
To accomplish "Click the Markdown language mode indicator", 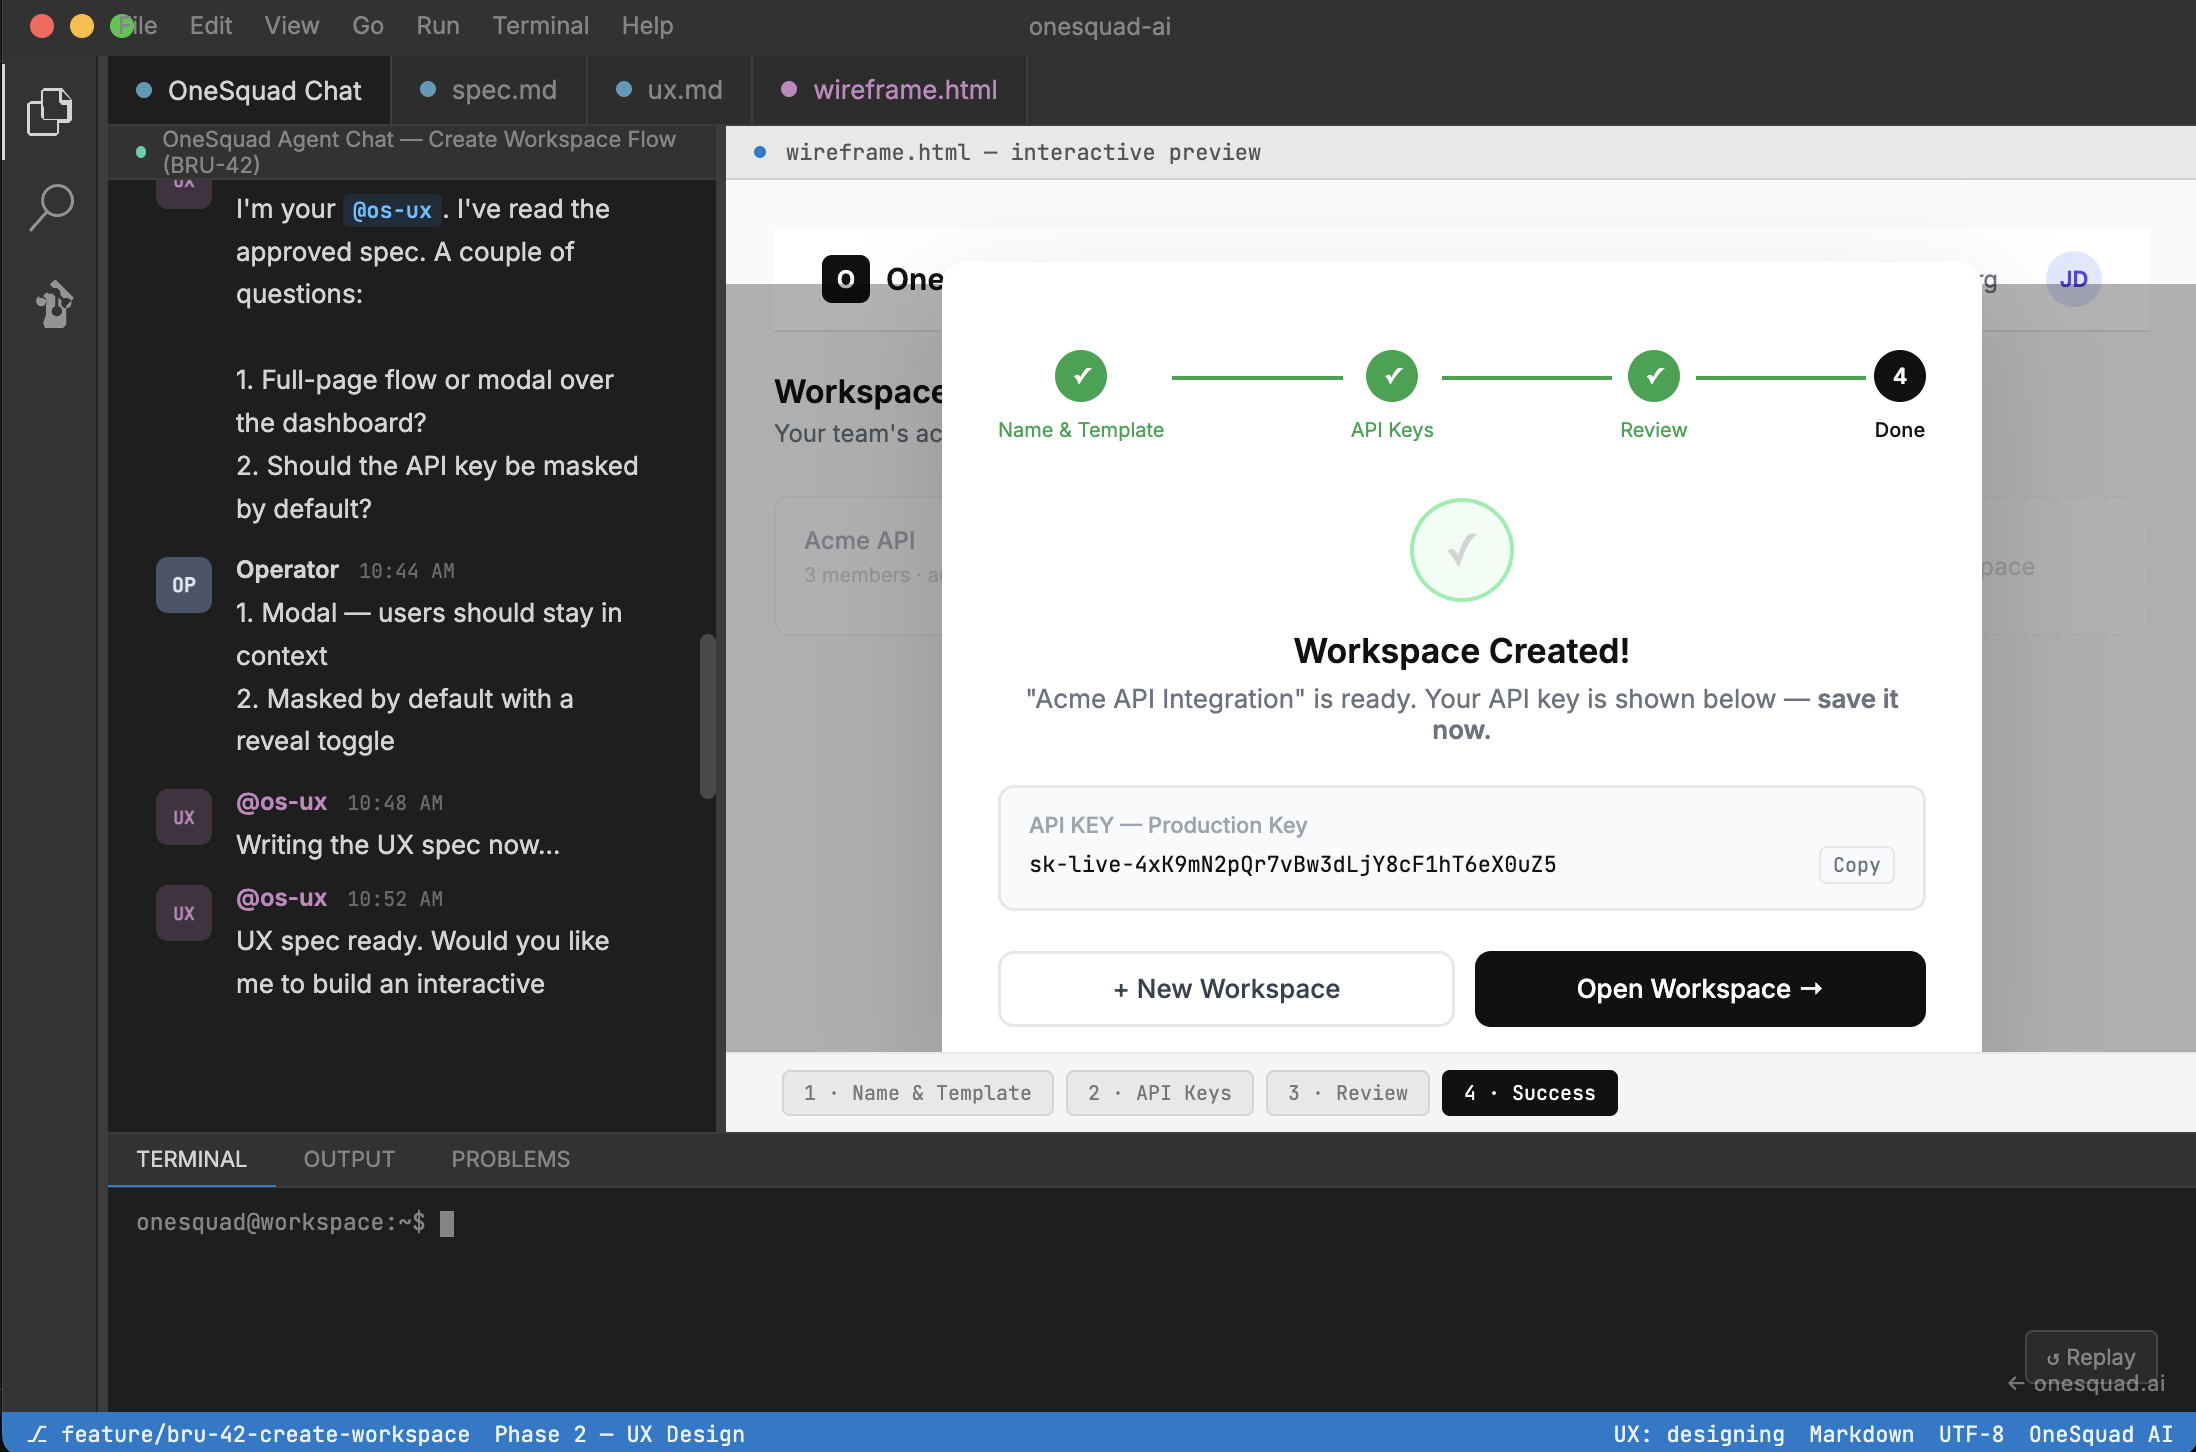I will click(1862, 1434).
